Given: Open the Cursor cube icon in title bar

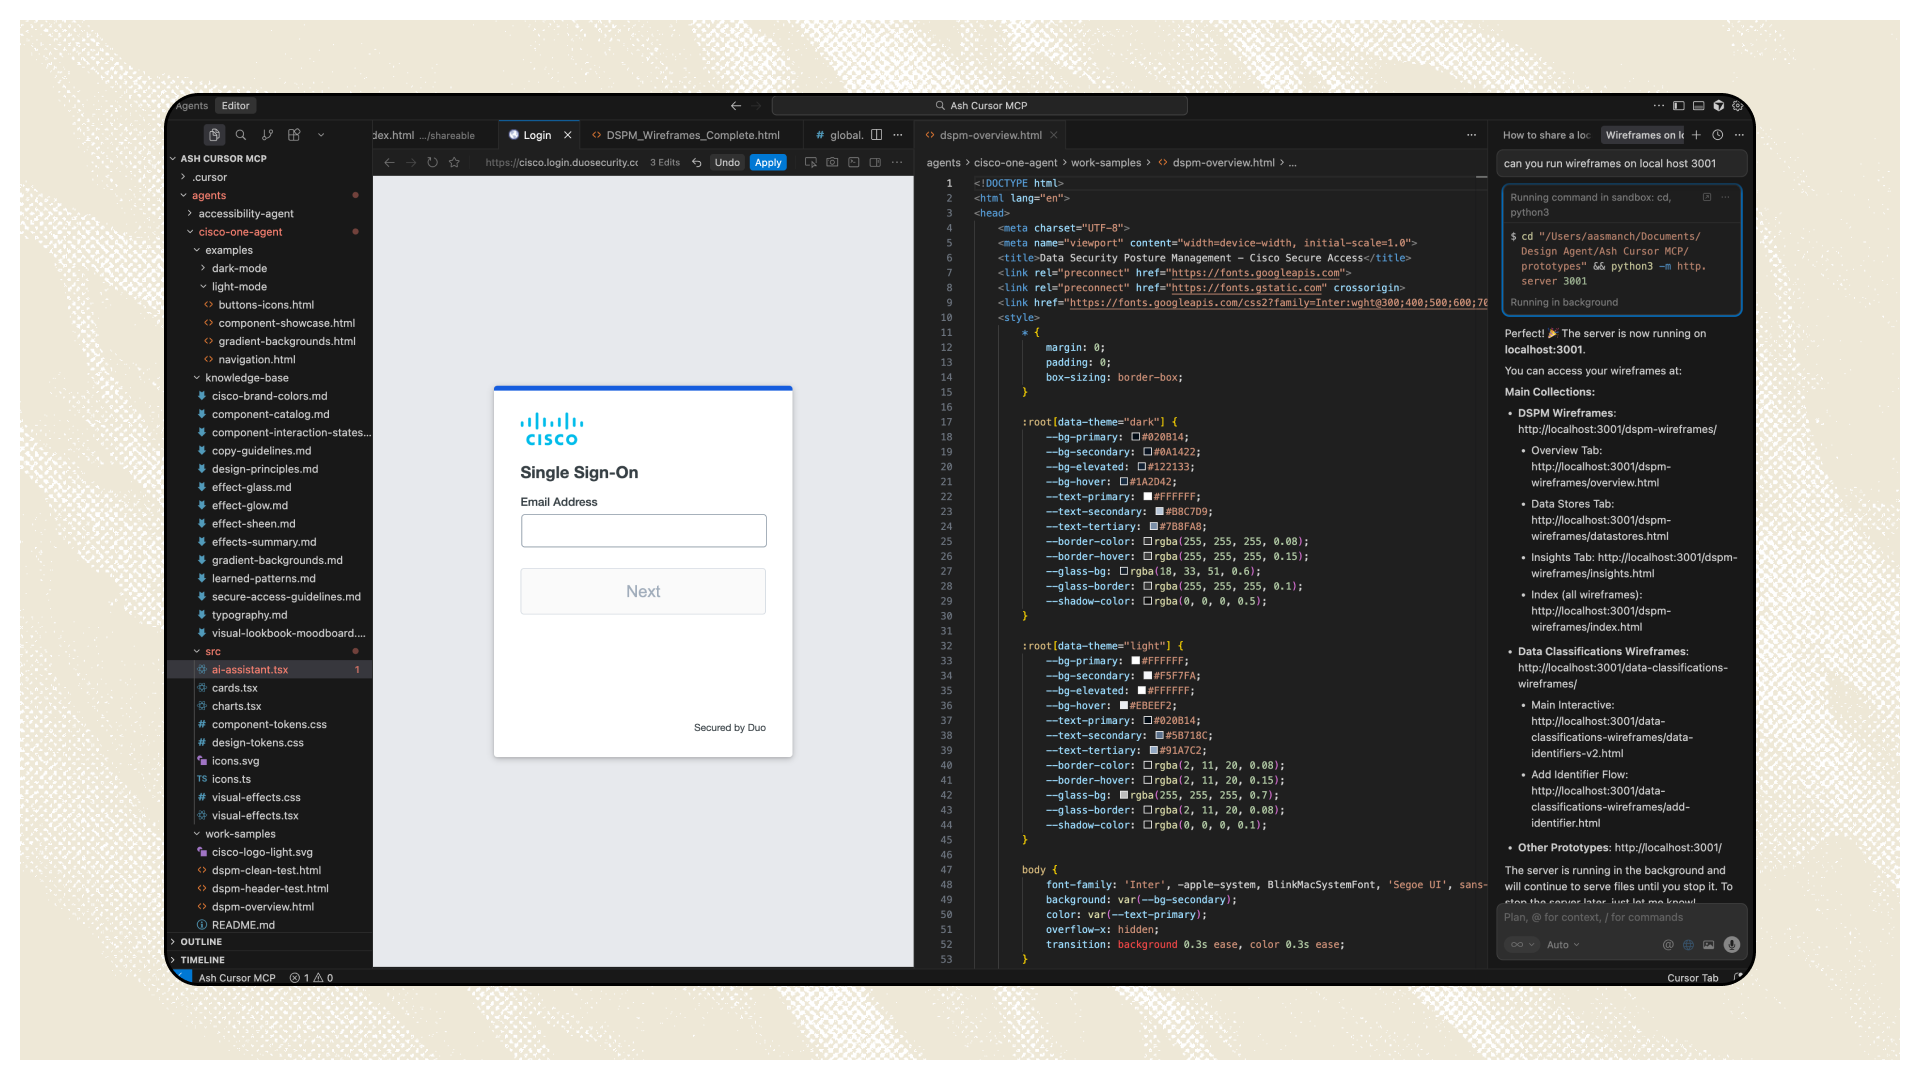Looking at the screenshot, I should (x=1719, y=105).
